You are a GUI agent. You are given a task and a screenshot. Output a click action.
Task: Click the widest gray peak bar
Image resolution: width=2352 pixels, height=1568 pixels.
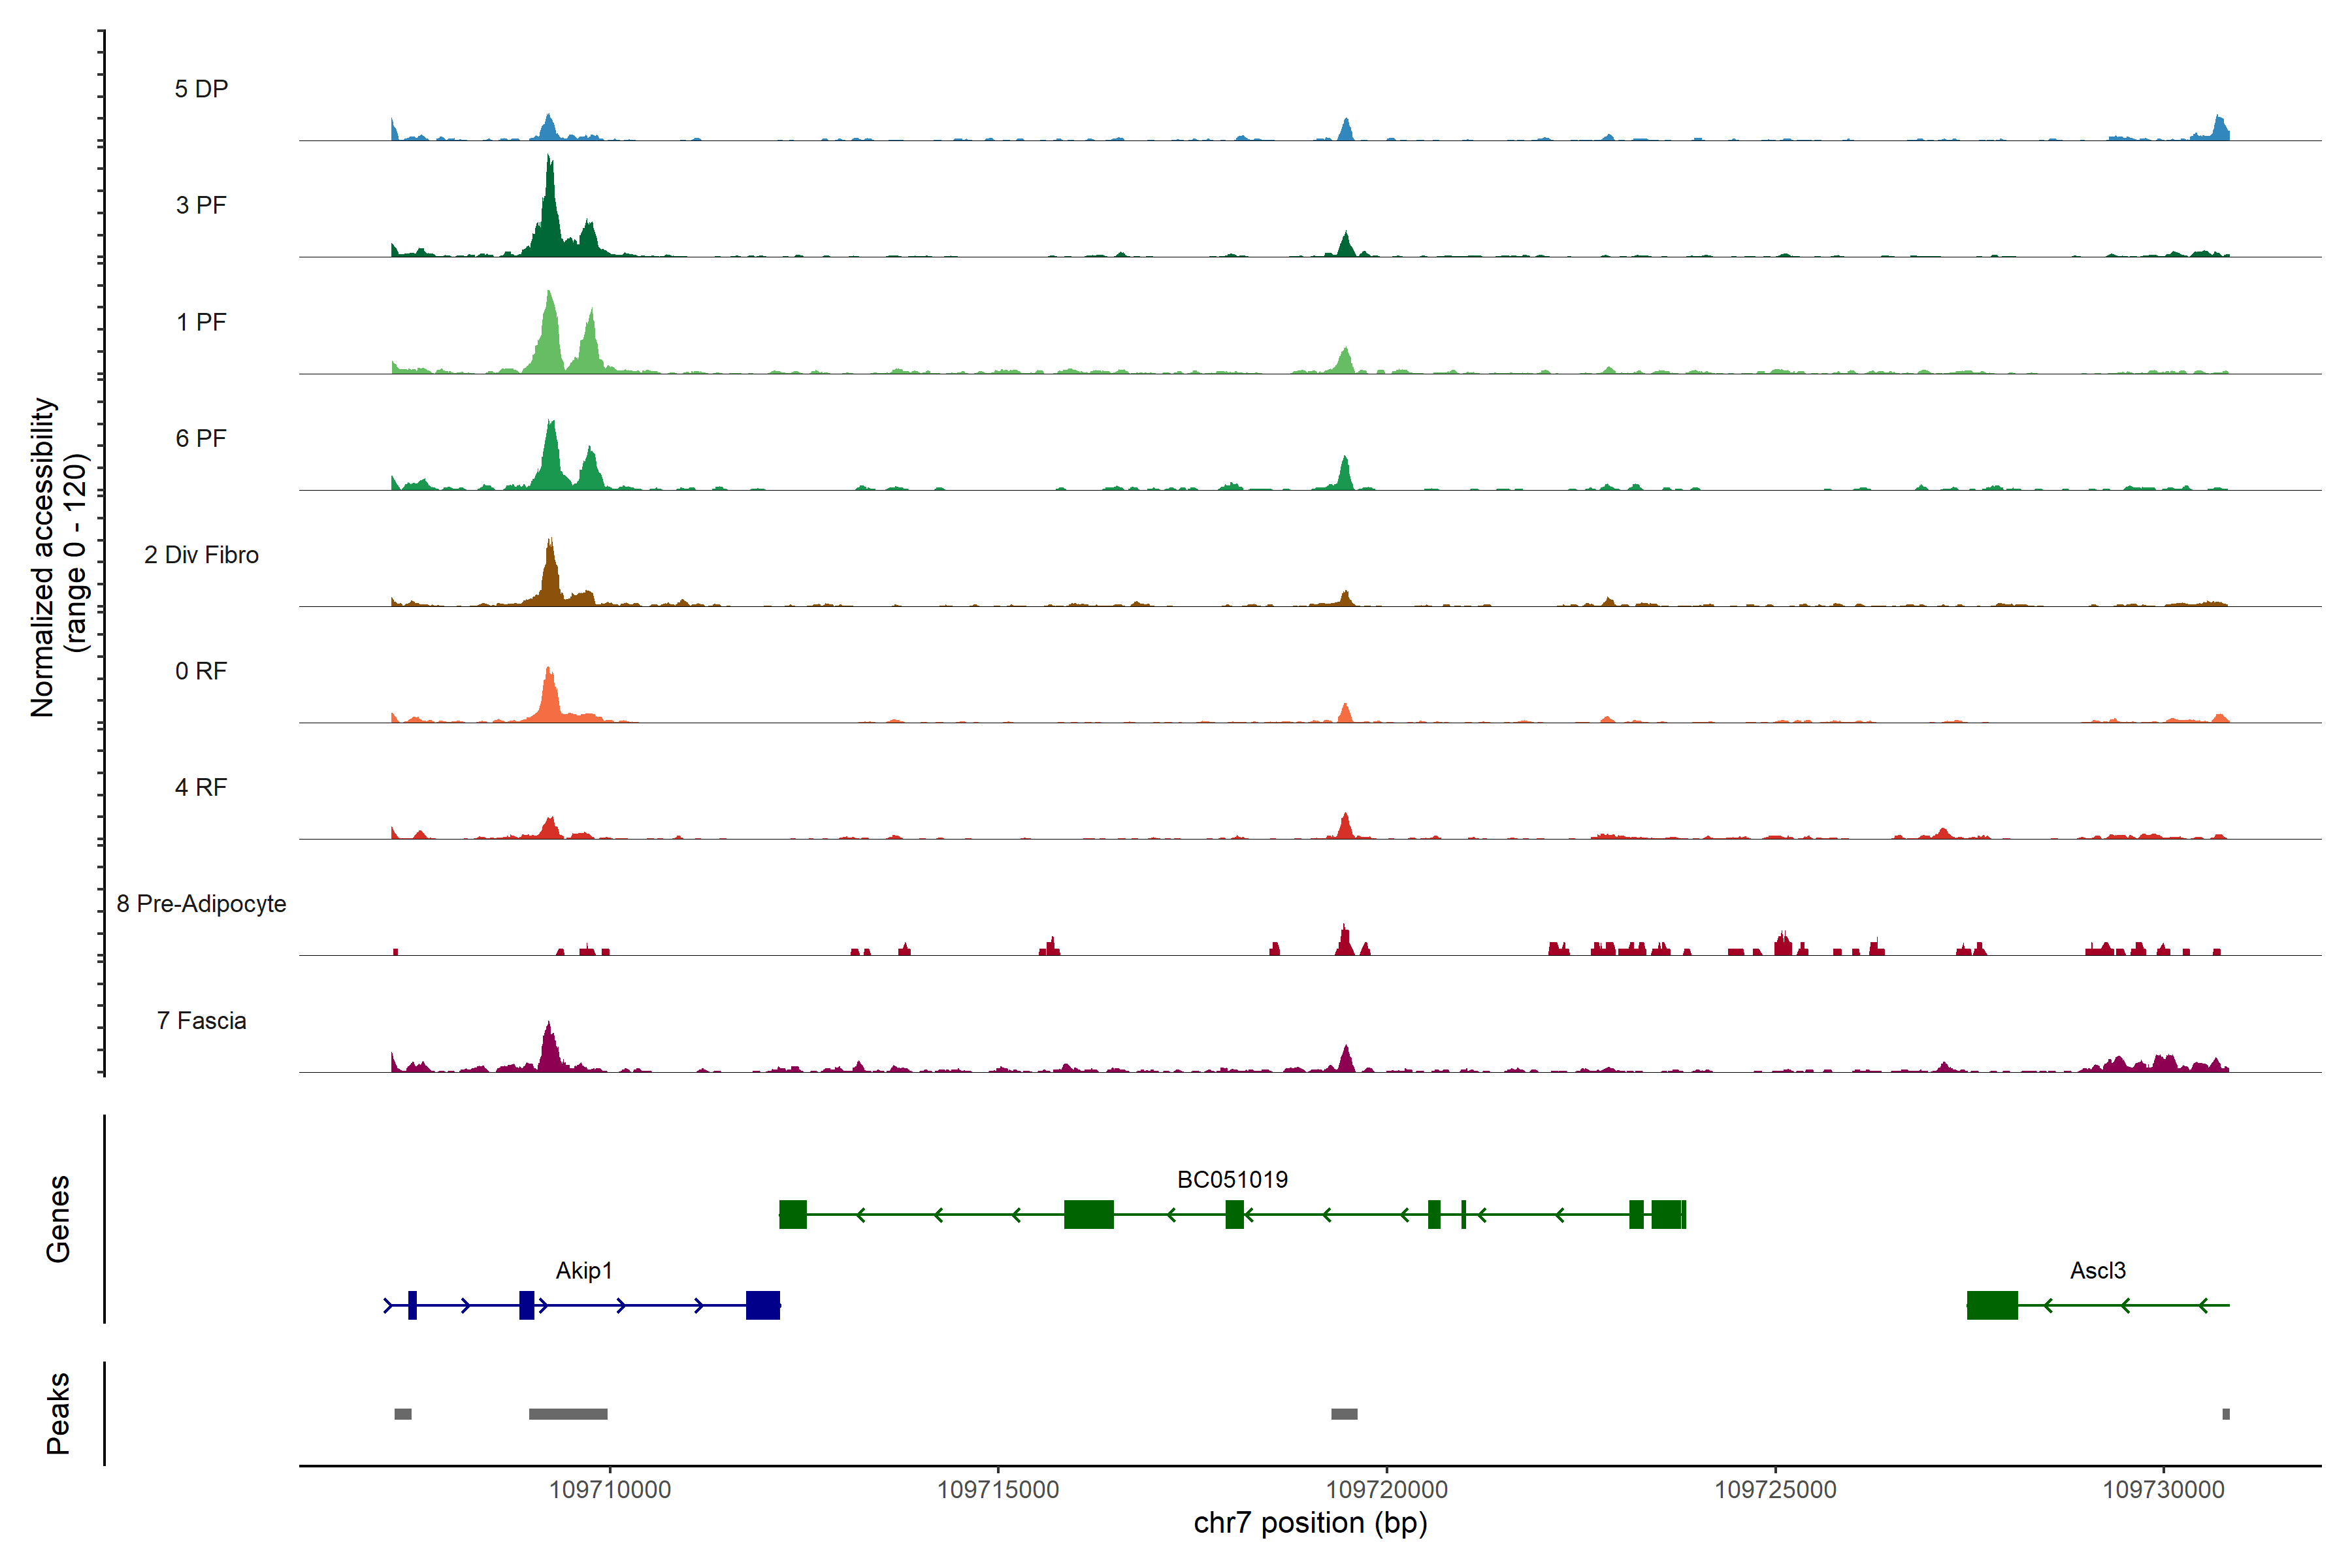coord(568,1414)
